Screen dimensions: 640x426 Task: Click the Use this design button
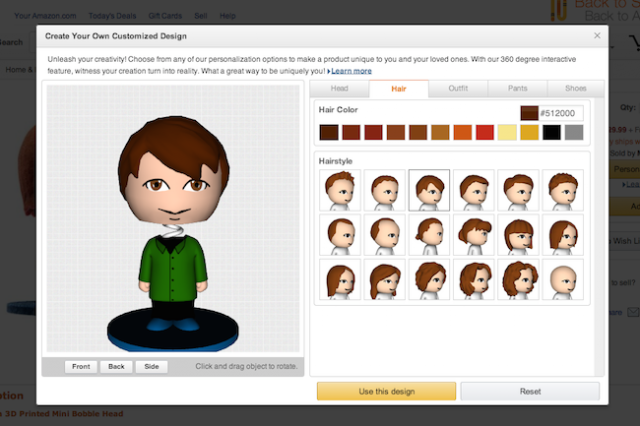click(x=386, y=391)
